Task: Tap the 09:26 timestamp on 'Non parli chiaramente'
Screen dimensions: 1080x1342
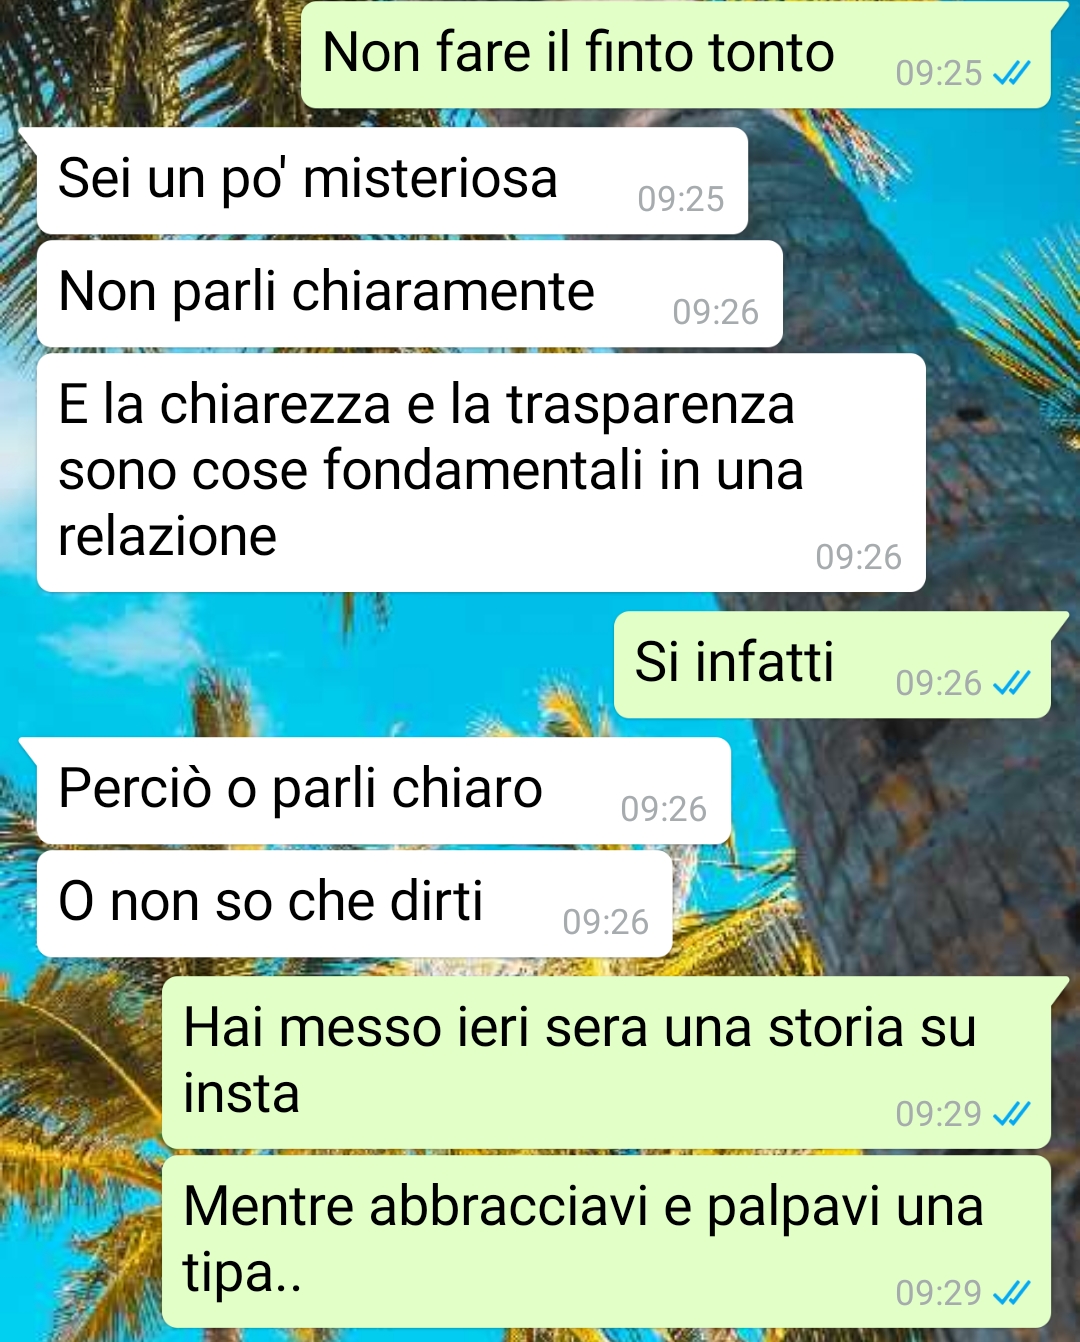Action: coord(715,312)
